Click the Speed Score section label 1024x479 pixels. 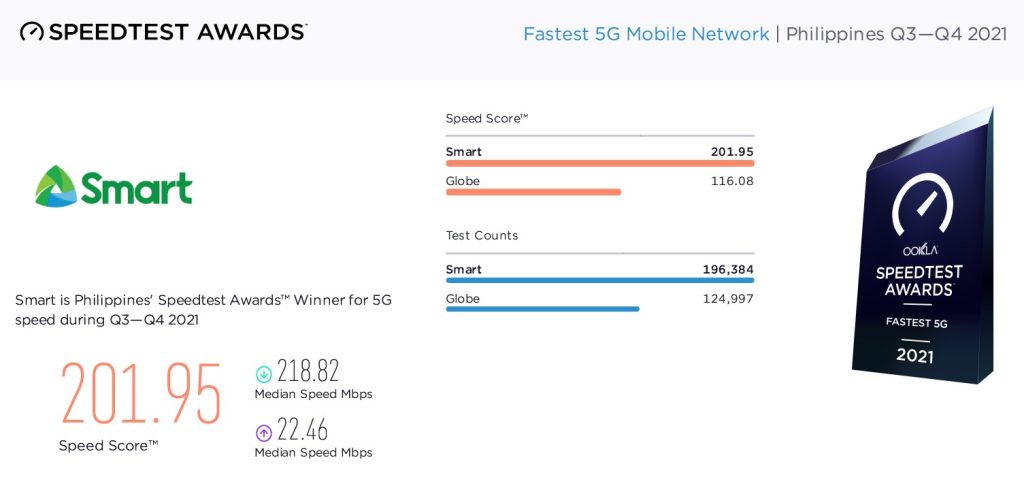pos(487,119)
